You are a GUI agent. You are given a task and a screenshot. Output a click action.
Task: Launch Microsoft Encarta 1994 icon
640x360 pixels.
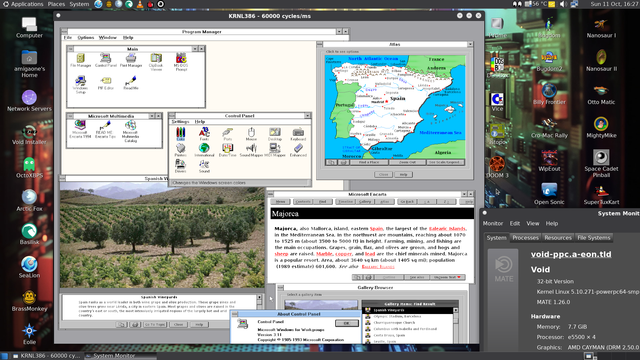pyautogui.click(x=80, y=129)
